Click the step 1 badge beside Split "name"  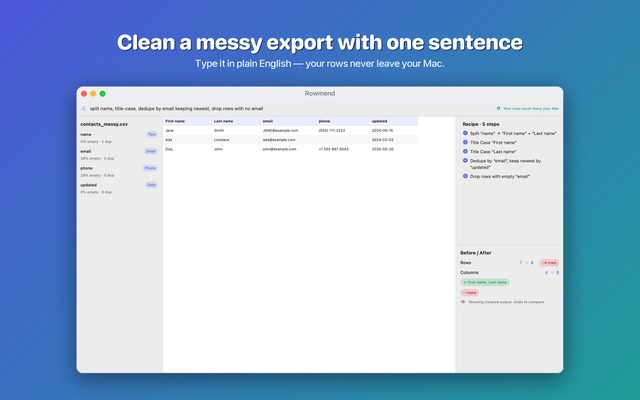click(465, 133)
